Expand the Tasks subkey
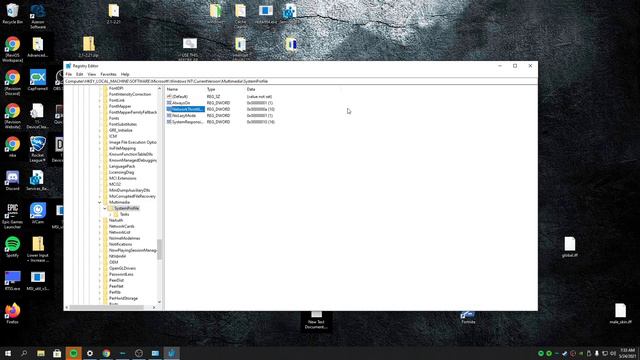The width and height of the screenshot is (640, 360). click(110, 214)
